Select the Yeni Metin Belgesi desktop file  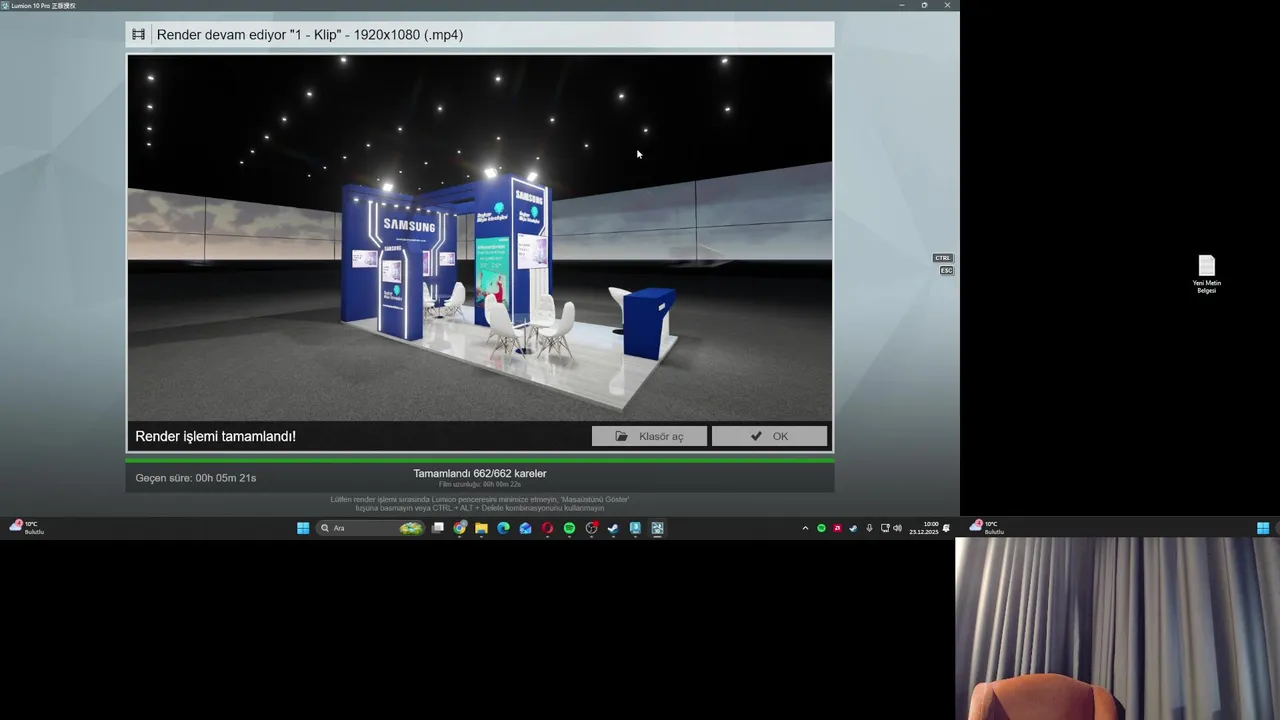[x=1207, y=274]
